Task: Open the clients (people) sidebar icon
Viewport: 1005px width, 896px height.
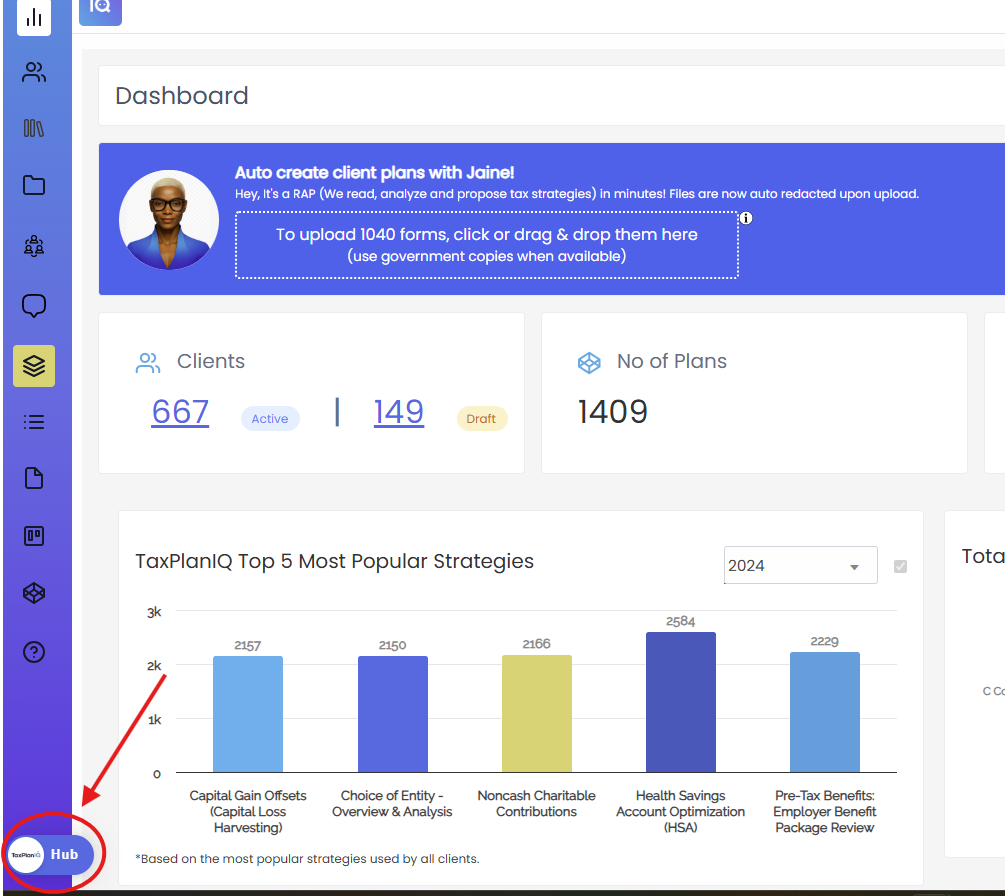Action: pos(34,72)
